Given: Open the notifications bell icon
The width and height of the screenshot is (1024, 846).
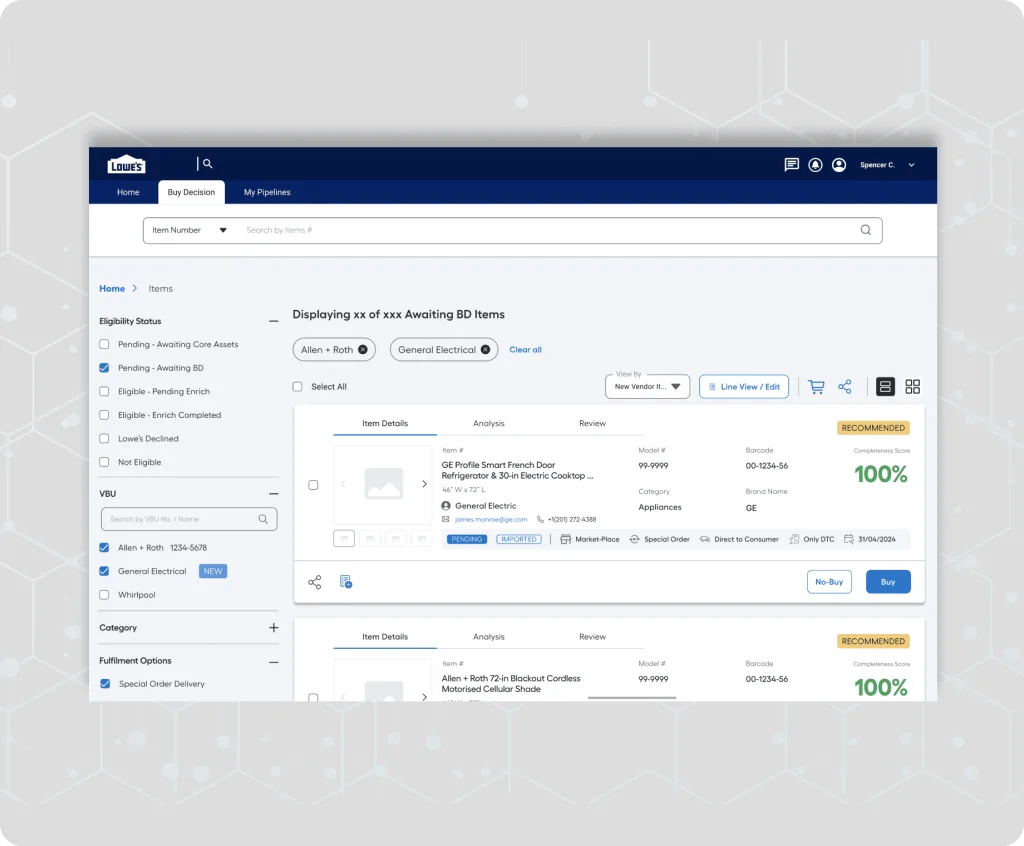Looking at the screenshot, I should coord(815,165).
